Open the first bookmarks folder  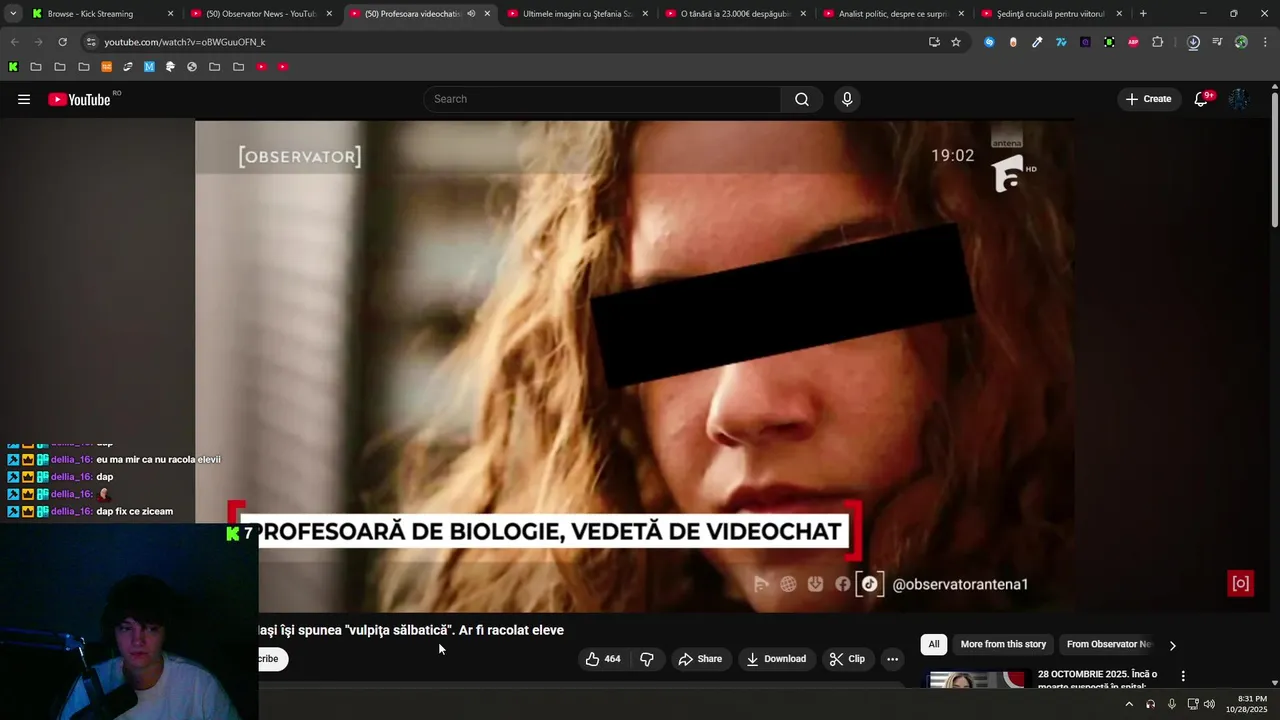(x=36, y=67)
